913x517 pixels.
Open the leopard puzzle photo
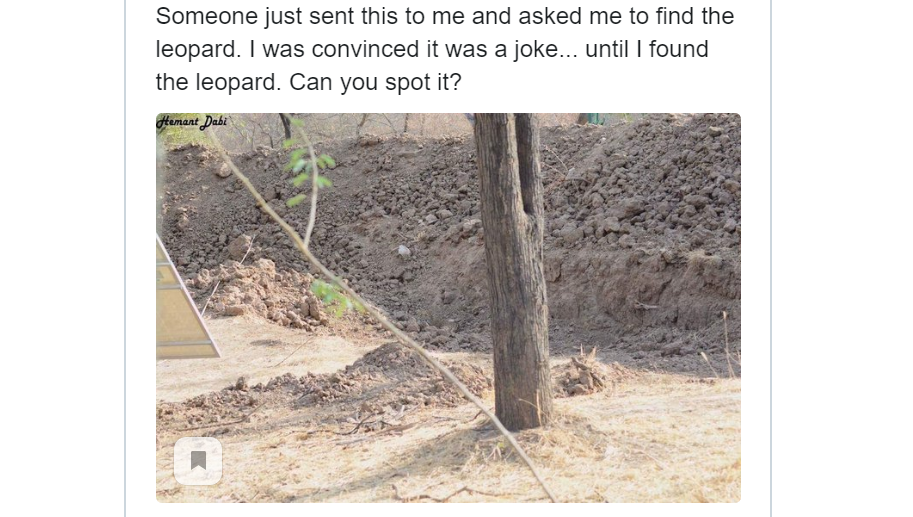point(448,307)
